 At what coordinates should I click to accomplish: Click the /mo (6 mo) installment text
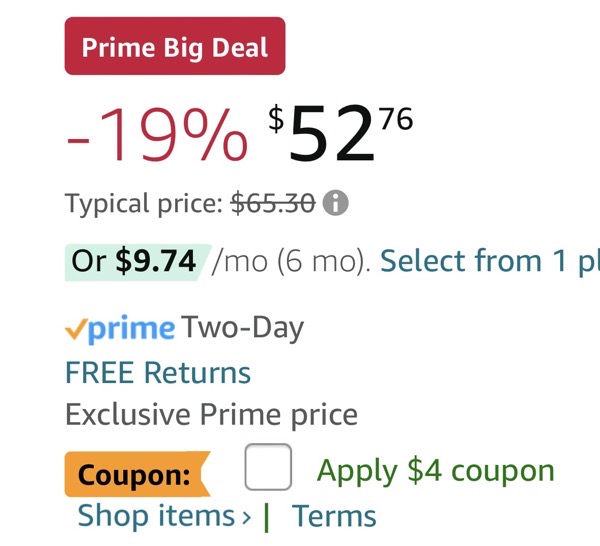click(292, 262)
